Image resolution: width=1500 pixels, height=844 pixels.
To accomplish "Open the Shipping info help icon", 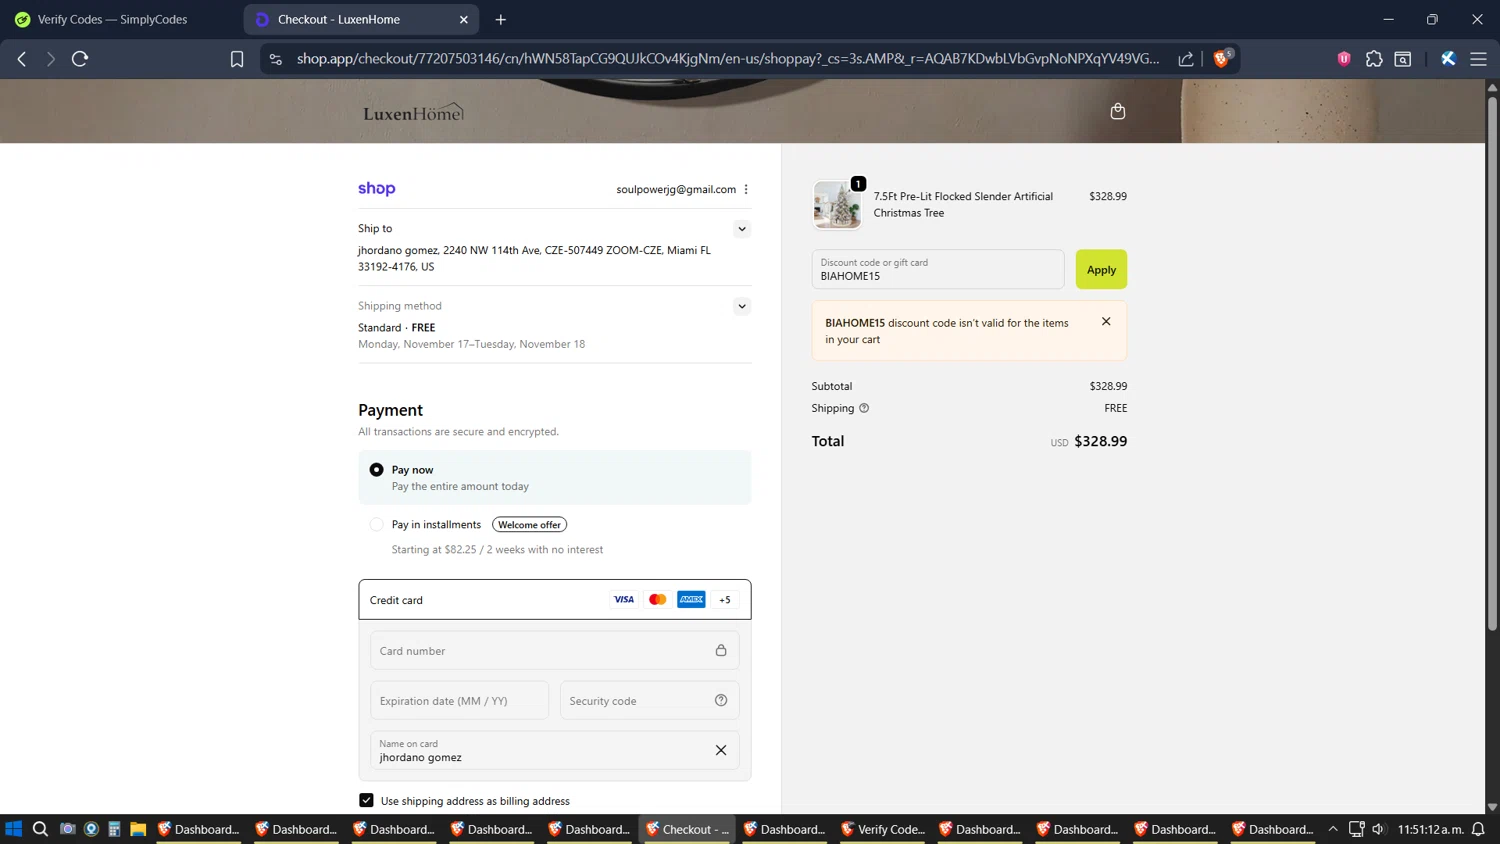I will coord(864,408).
